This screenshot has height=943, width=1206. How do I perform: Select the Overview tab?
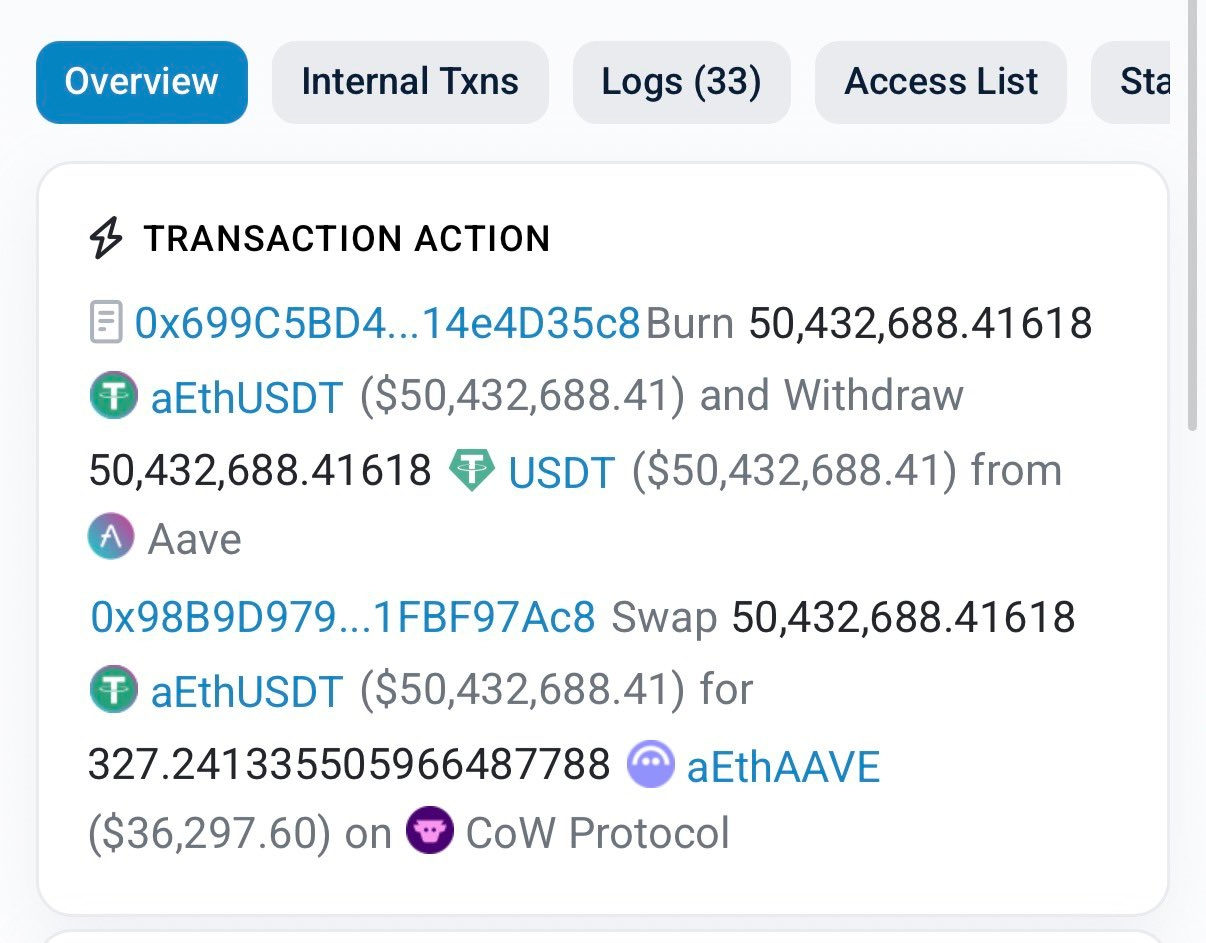141,82
